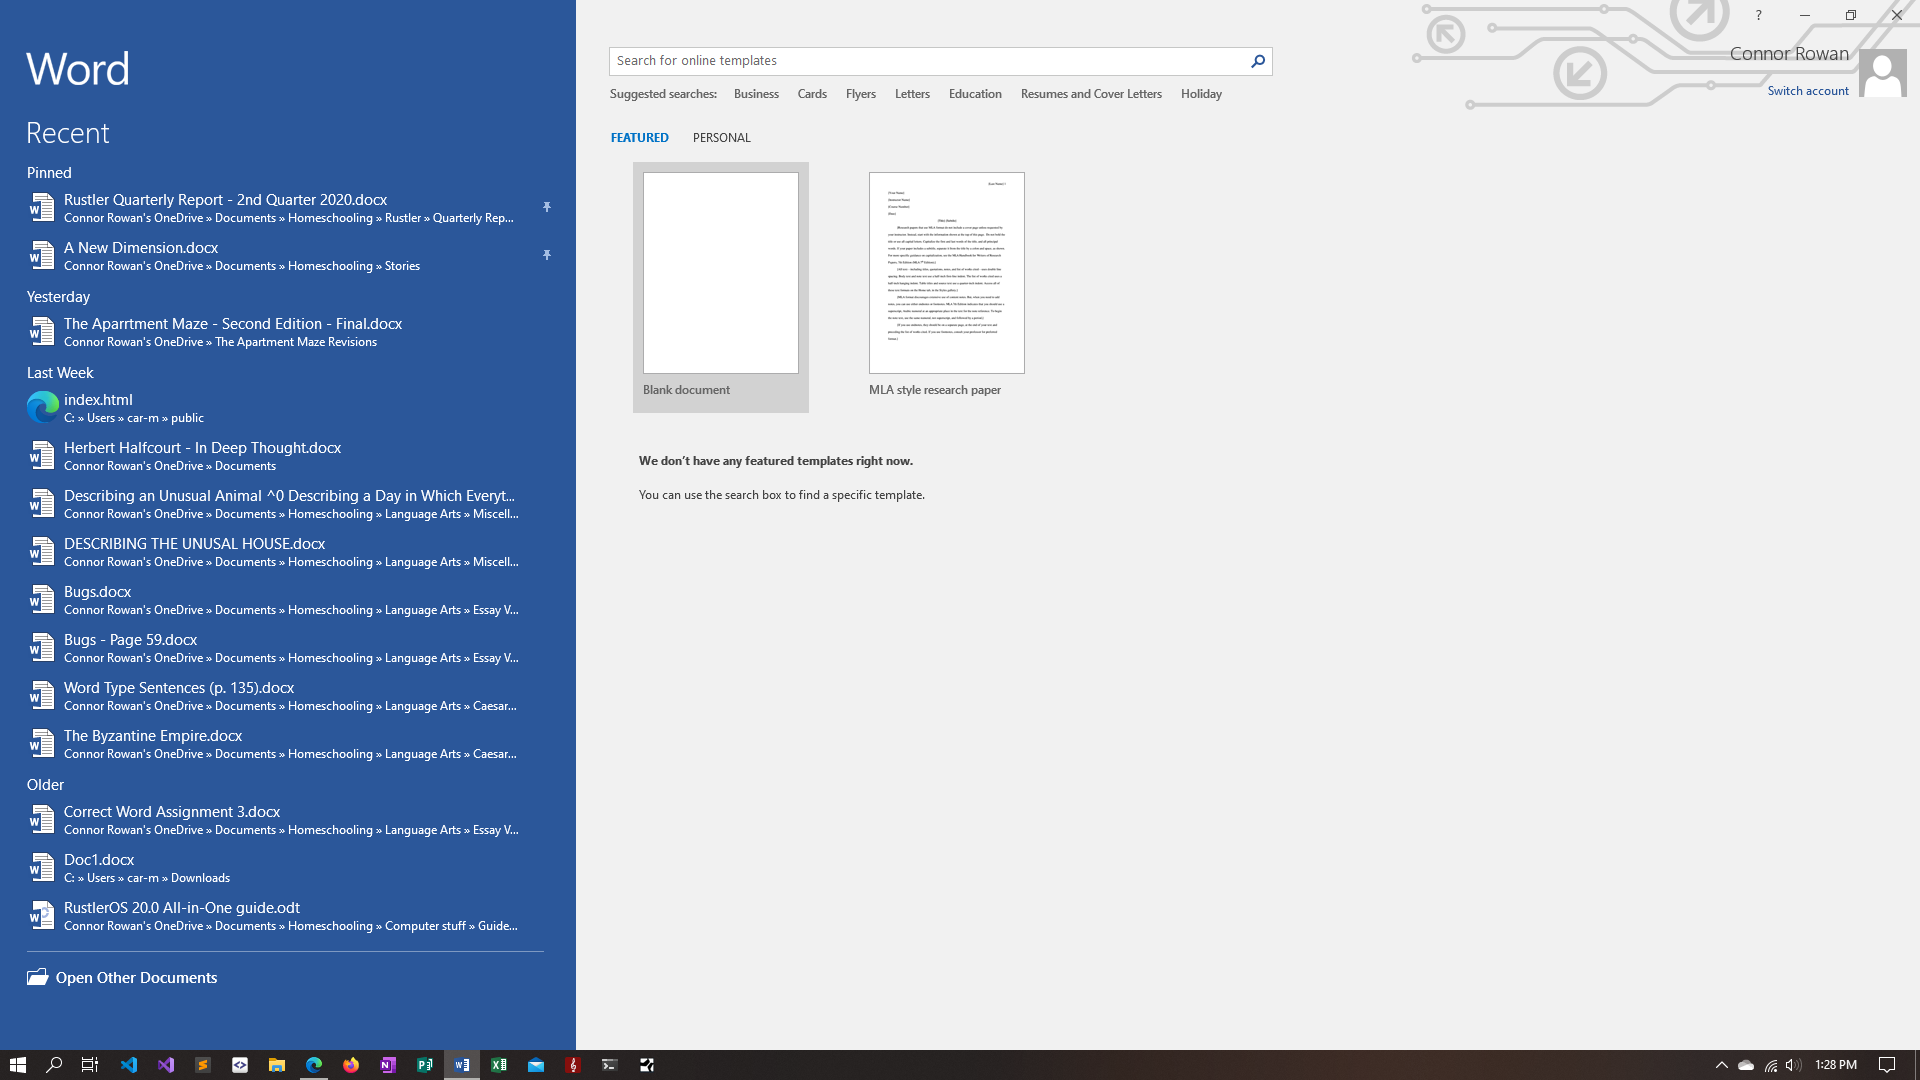Open the Action Center notifications icon
The width and height of the screenshot is (1920, 1080).
1887,1065
